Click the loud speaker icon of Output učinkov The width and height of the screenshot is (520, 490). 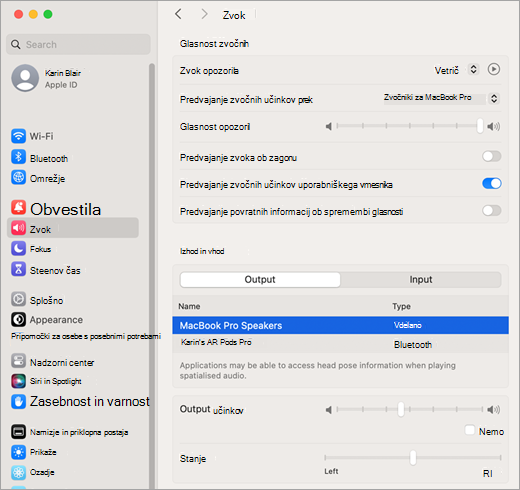coord(494,410)
